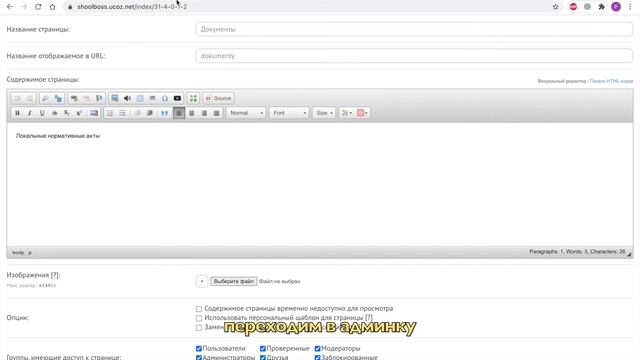Image resolution: width=640 pixels, height=360 pixels.
Task: Toggle italic formatting
Action: point(29,113)
